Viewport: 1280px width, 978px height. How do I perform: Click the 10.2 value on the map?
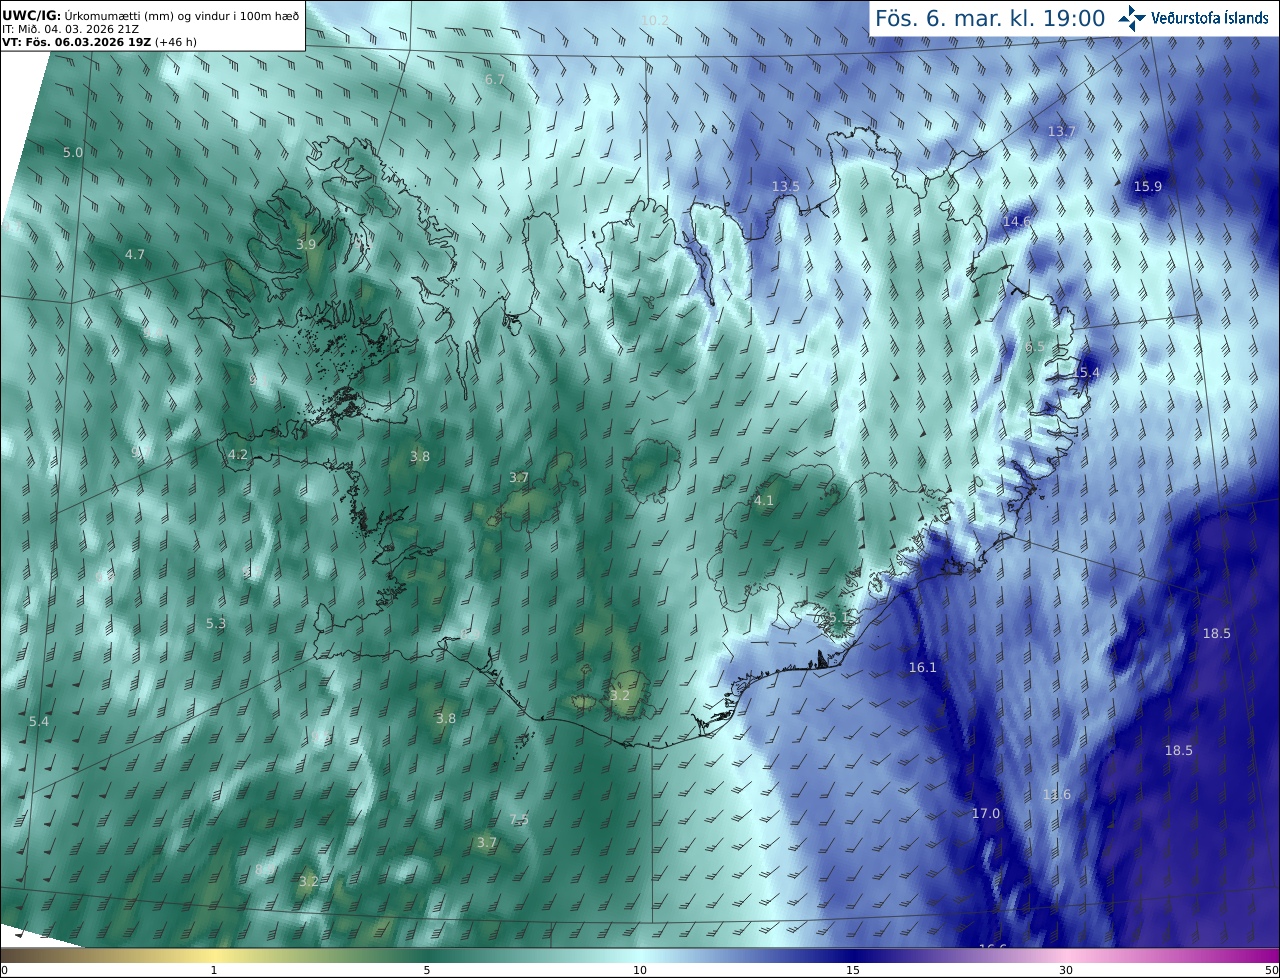pyautogui.click(x=654, y=20)
